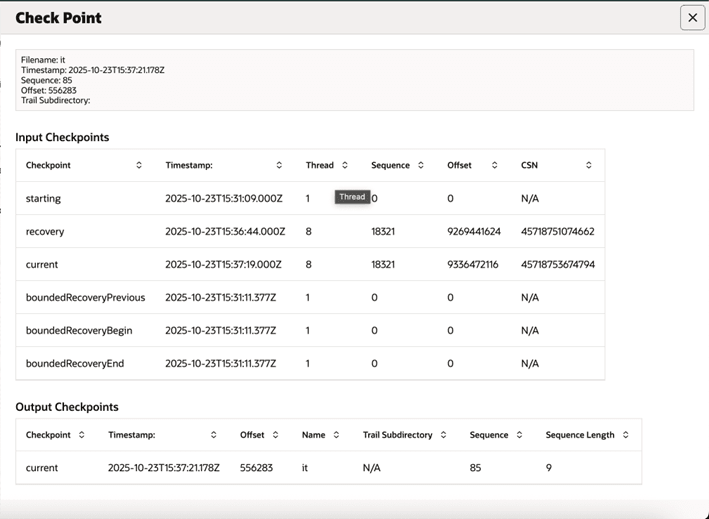
Task: Sort output table by Sequence Length
Action: click(x=625, y=435)
